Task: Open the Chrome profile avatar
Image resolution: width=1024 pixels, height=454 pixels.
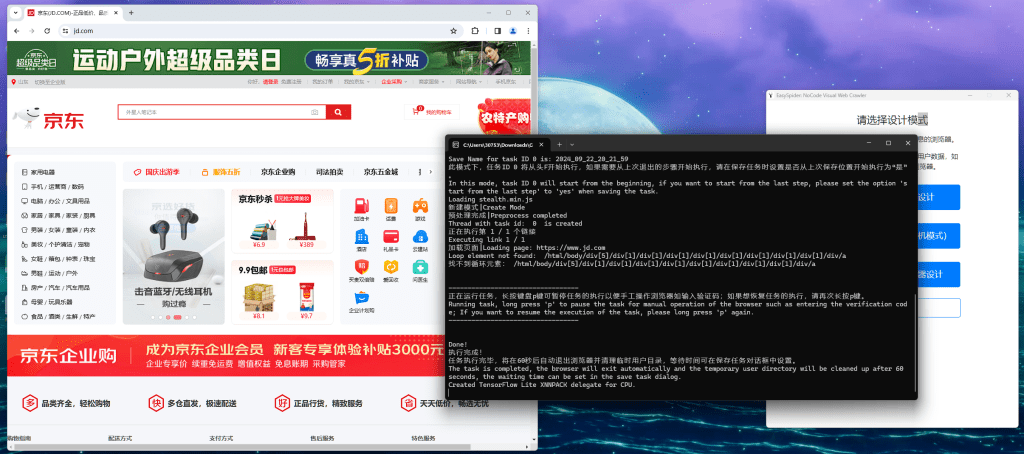Action: click(x=513, y=31)
